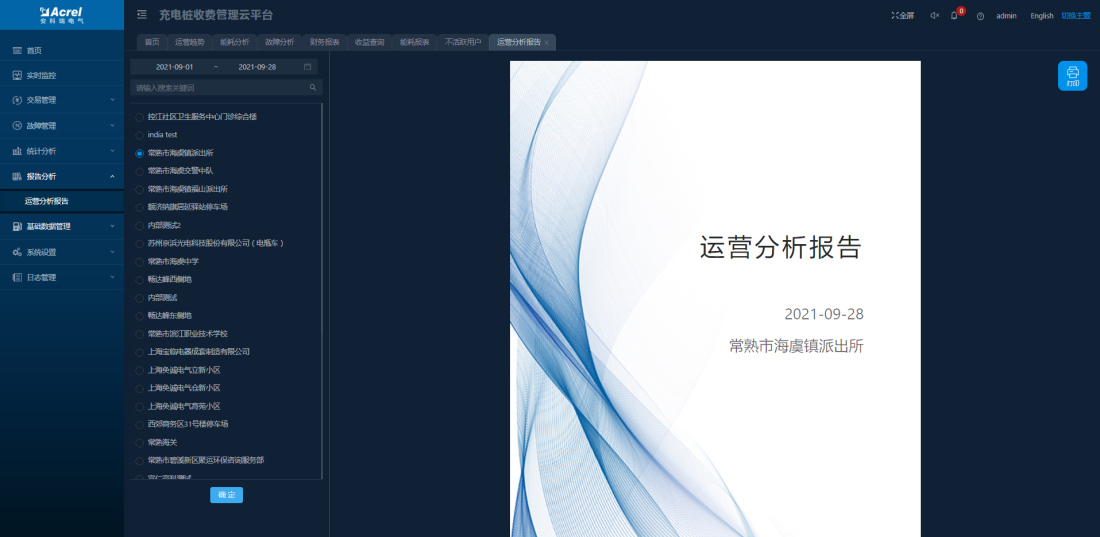Screen dimensions: 1100x537
Task: Toggle the mute speaker icon
Action: click(x=934, y=16)
